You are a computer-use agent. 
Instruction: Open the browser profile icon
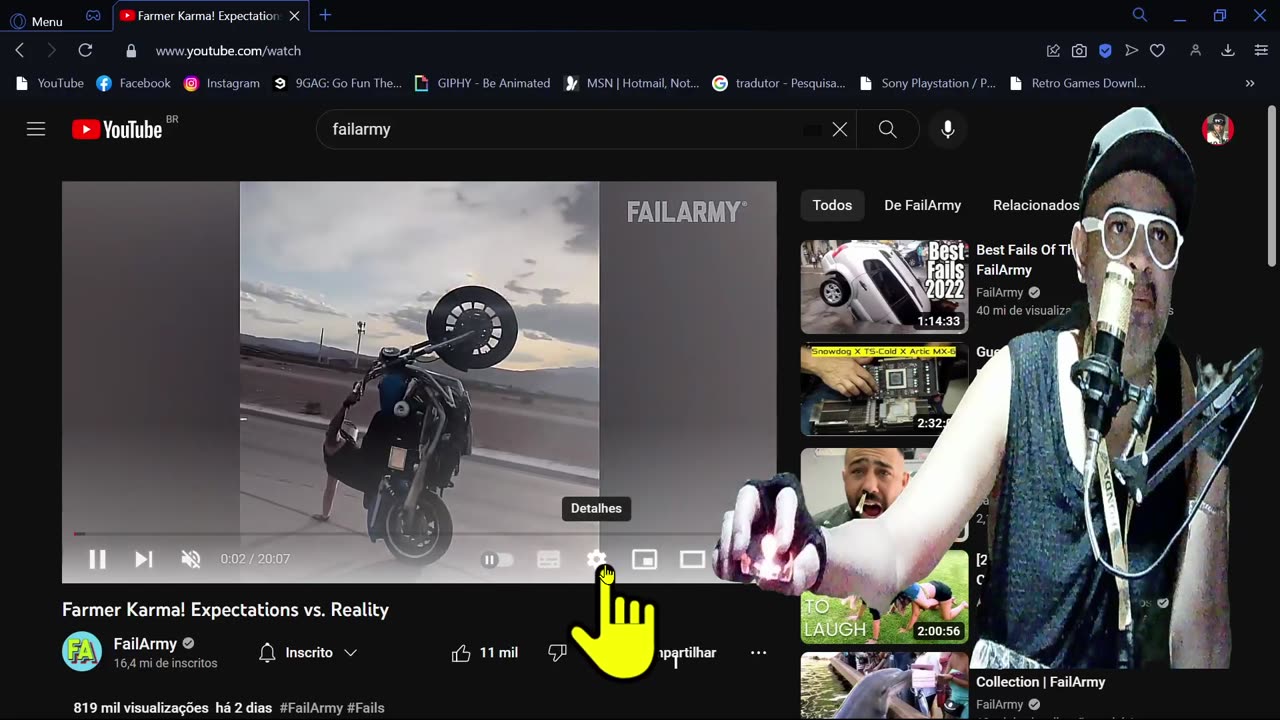click(1195, 51)
